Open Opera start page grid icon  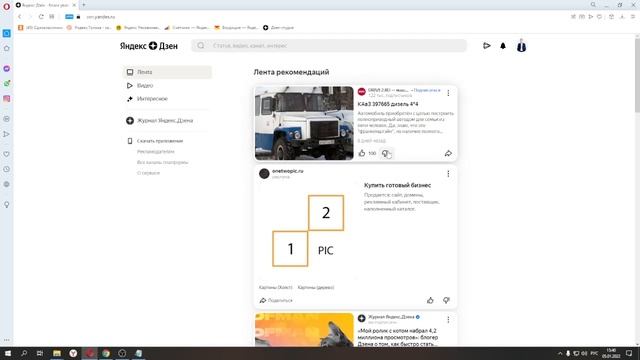(51, 17)
